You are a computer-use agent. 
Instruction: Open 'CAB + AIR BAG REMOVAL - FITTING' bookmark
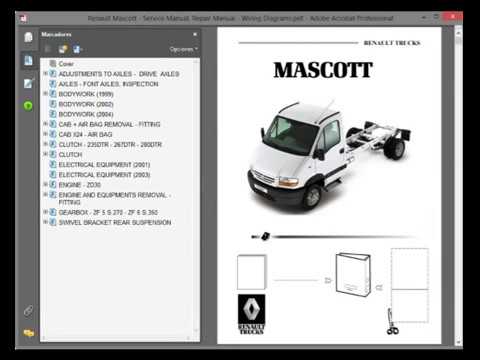pos(109,124)
